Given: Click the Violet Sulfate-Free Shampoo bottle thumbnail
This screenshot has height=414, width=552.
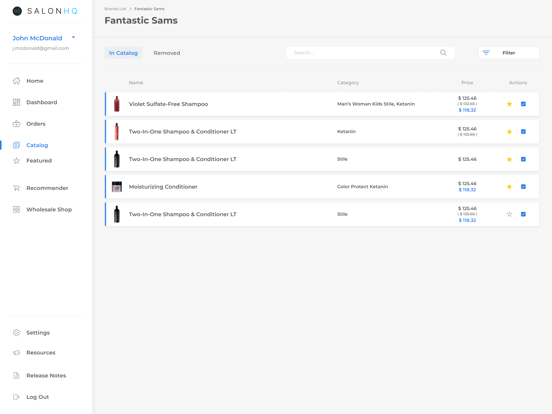Looking at the screenshot, I should click(x=117, y=104).
